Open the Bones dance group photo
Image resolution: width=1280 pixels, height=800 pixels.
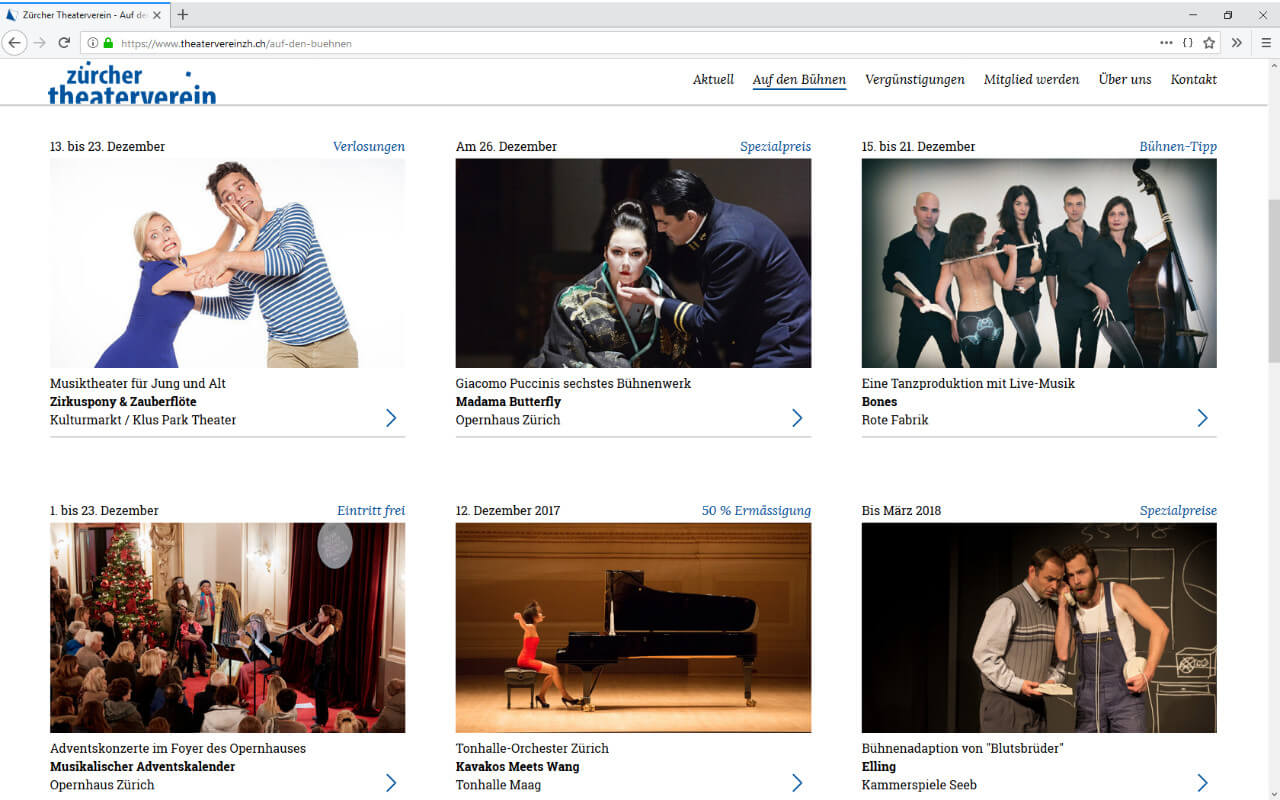[1040, 263]
